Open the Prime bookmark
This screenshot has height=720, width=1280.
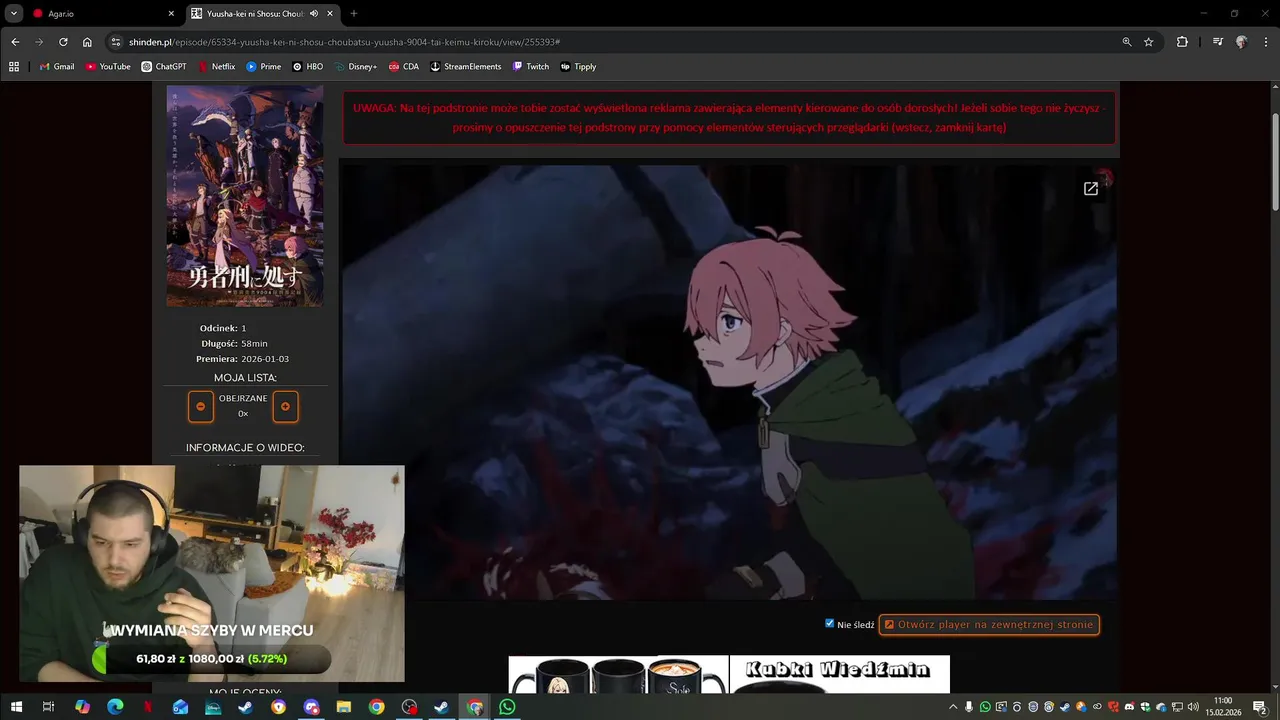coord(264,66)
